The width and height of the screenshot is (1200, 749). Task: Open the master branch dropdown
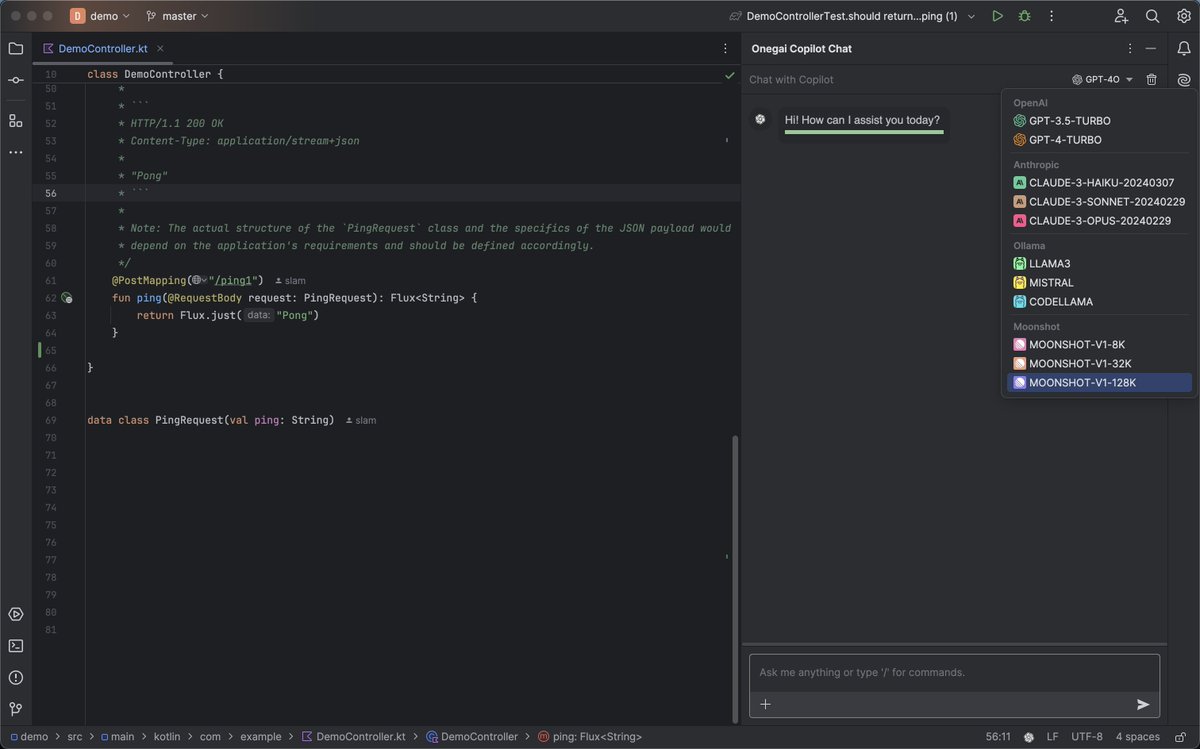coord(177,16)
